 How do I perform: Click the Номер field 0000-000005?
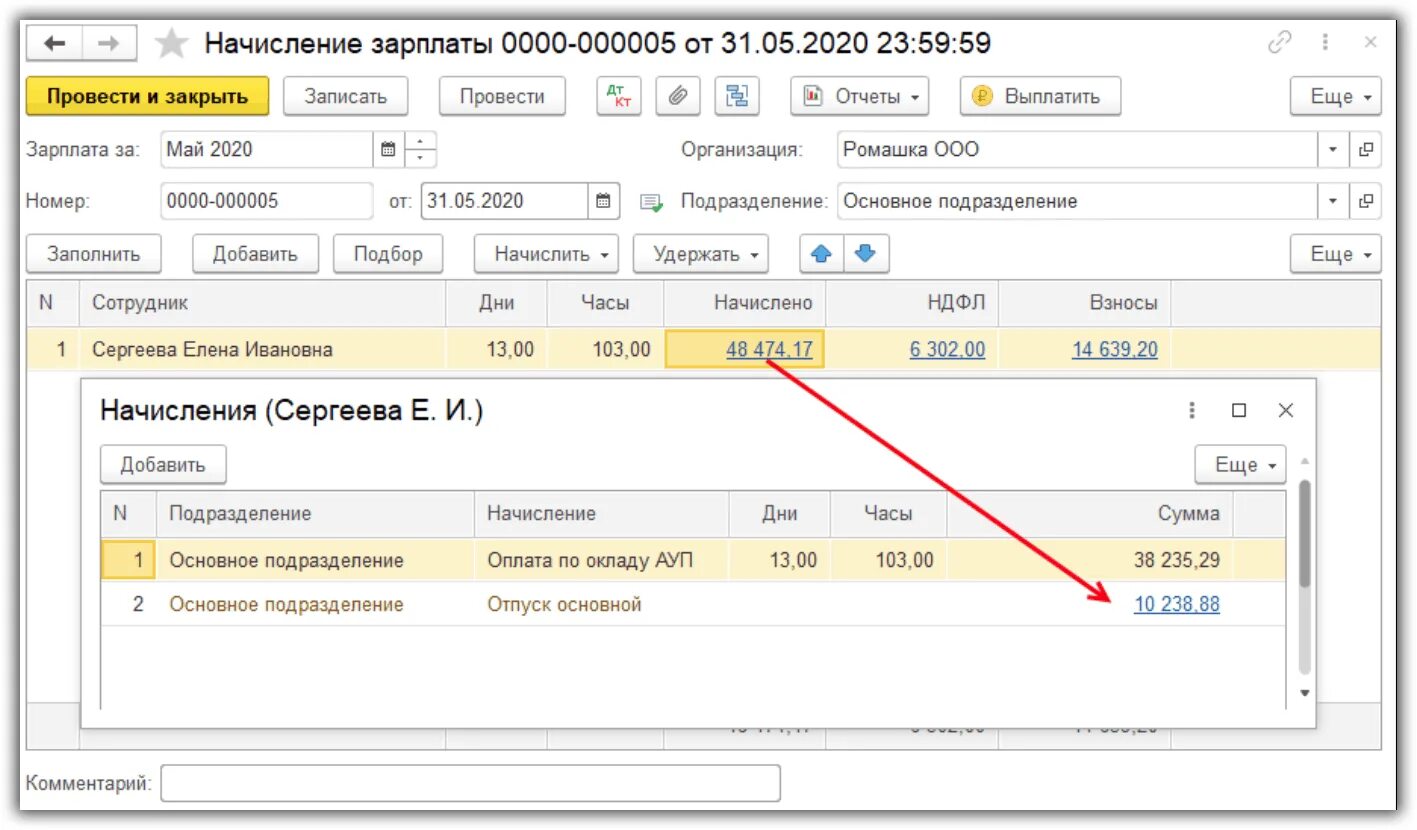click(266, 201)
